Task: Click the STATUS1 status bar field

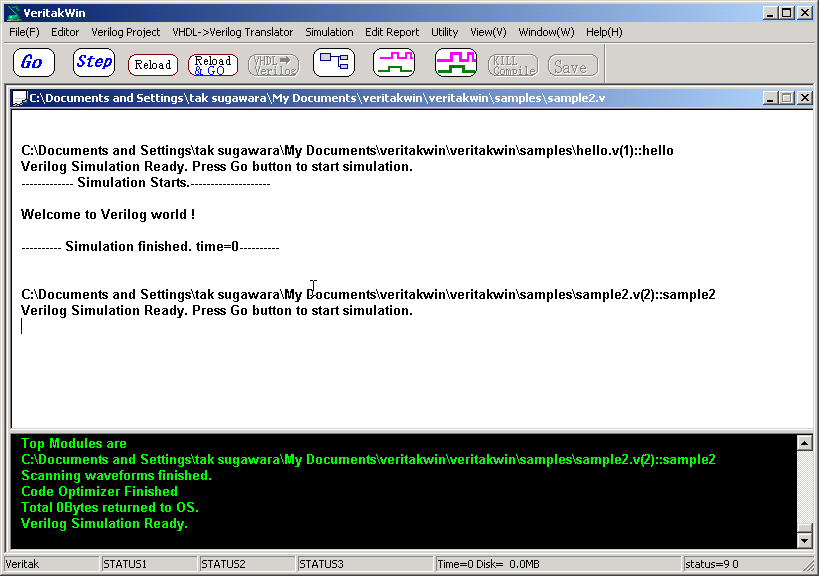Action: point(148,564)
